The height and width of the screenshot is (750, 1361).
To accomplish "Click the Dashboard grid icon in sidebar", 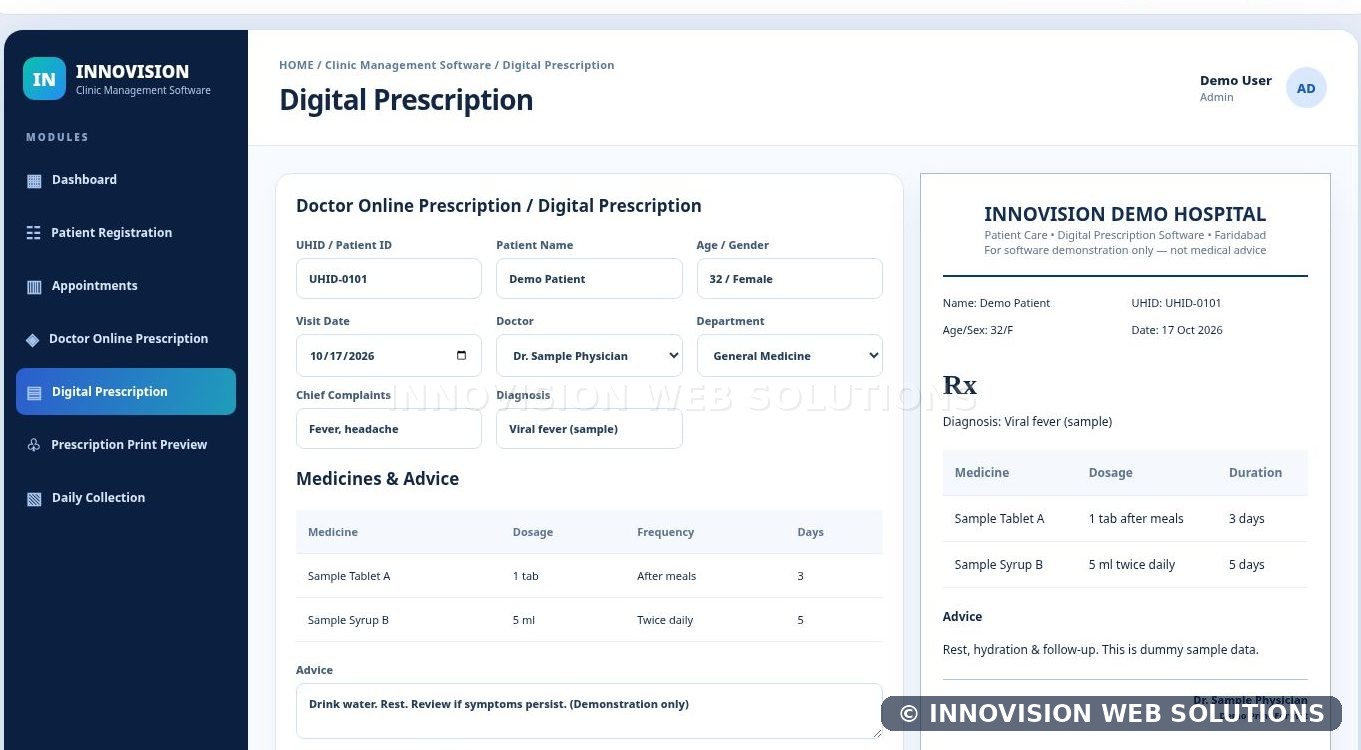I will pos(34,181).
